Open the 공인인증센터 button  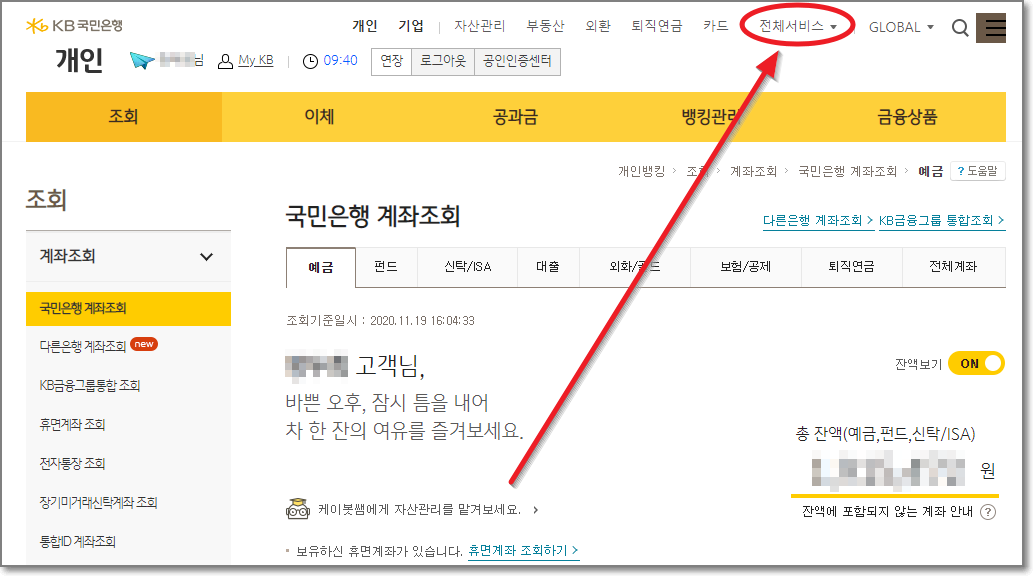click(517, 61)
